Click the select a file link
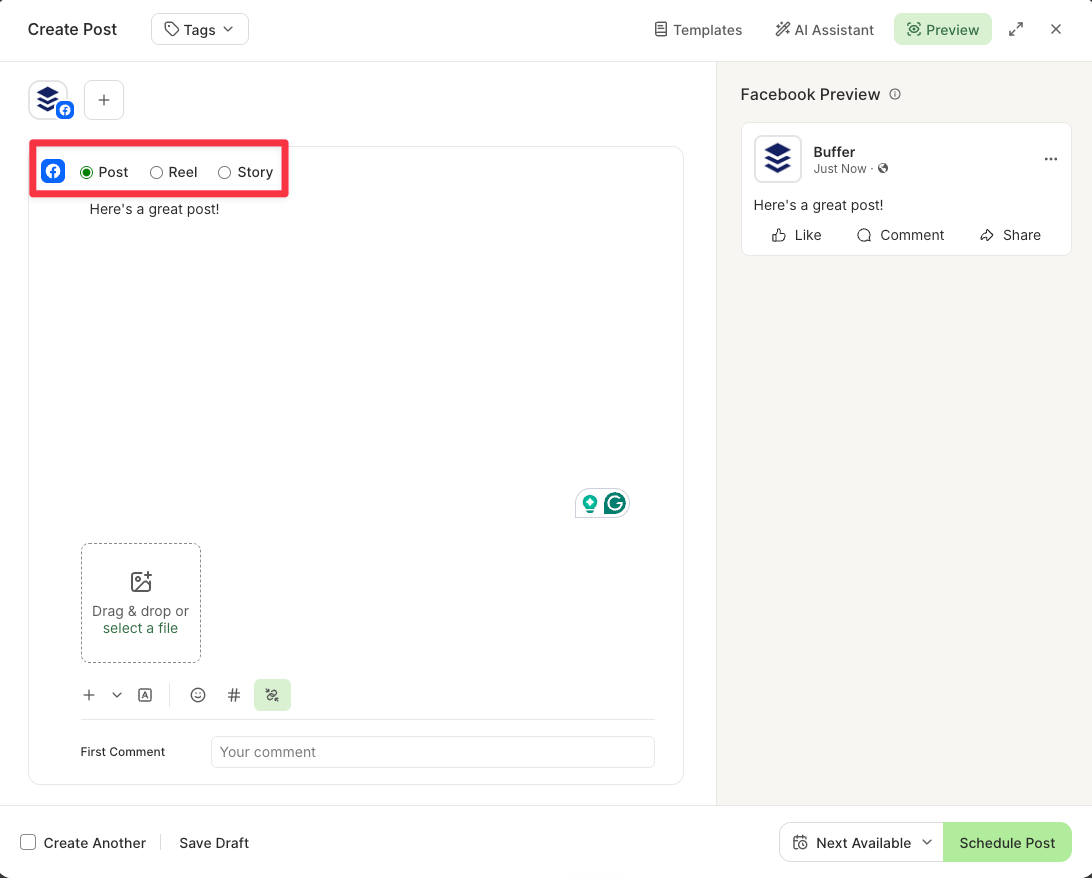The image size is (1092, 878). [141, 628]
